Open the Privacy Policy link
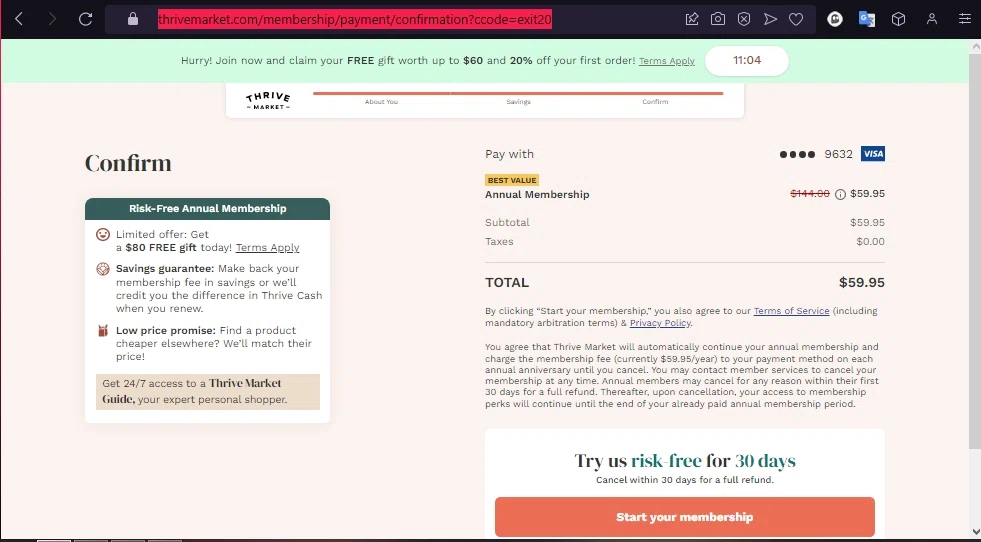Image resolution: width=981 pixels, height=542 pixels. tap(660, 323)
